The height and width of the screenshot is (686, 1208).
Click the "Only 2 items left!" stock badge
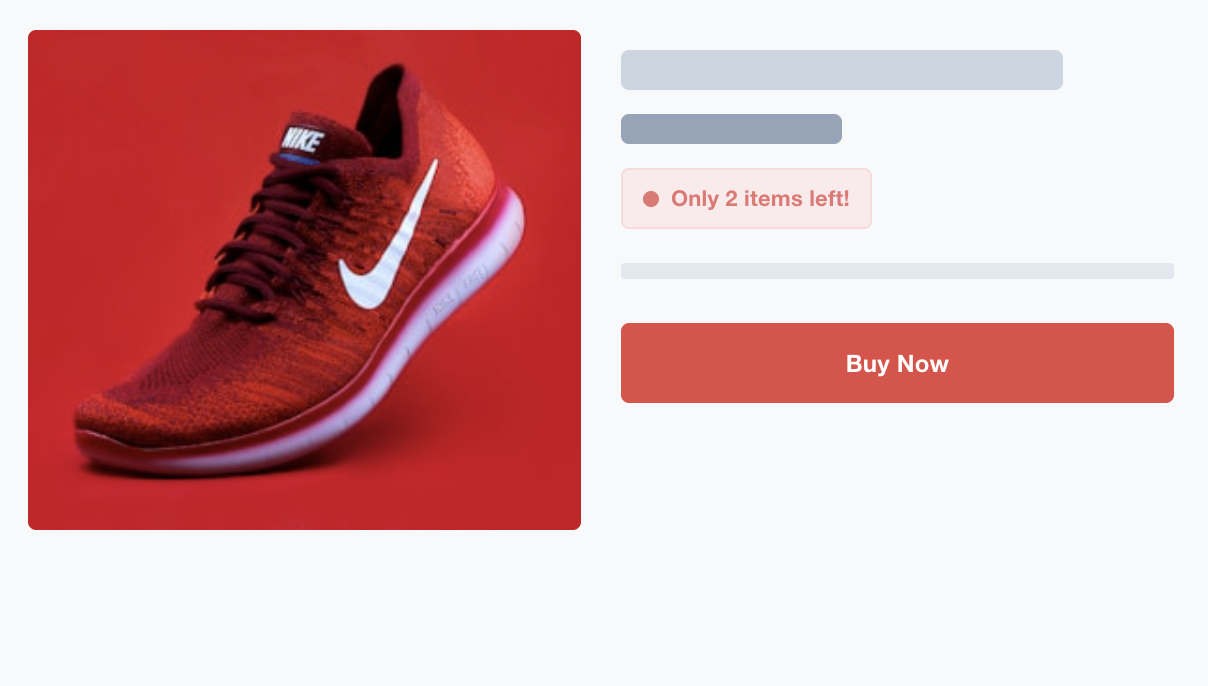coord(746,198)
